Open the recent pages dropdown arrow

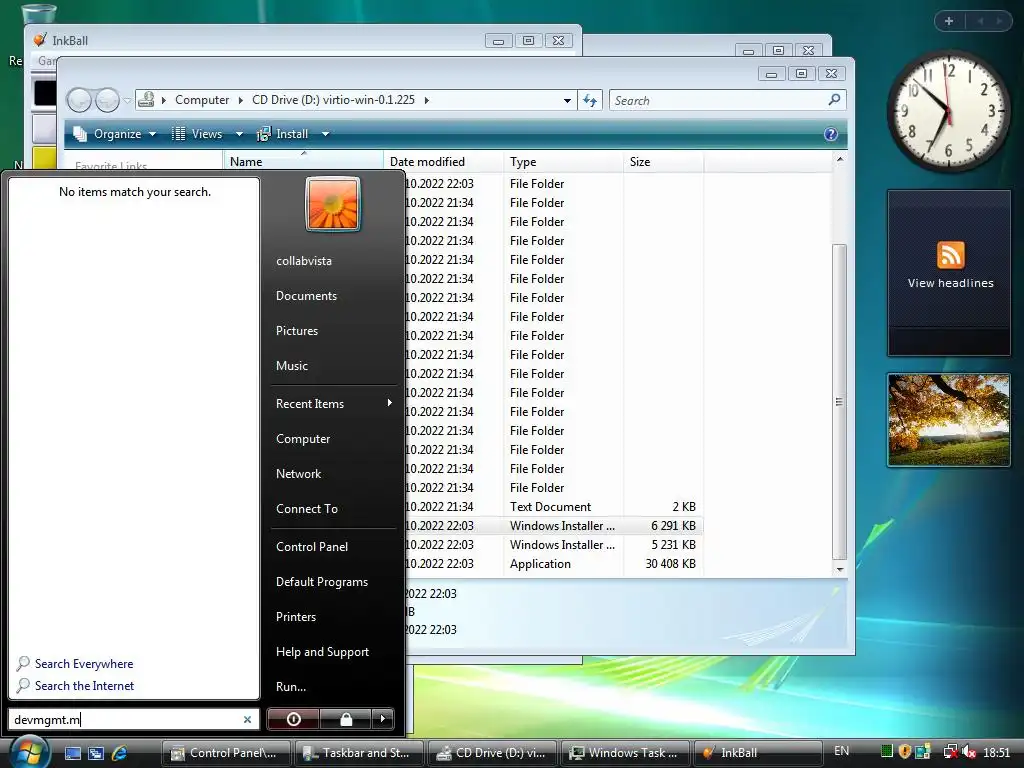(x=127, y=100)
